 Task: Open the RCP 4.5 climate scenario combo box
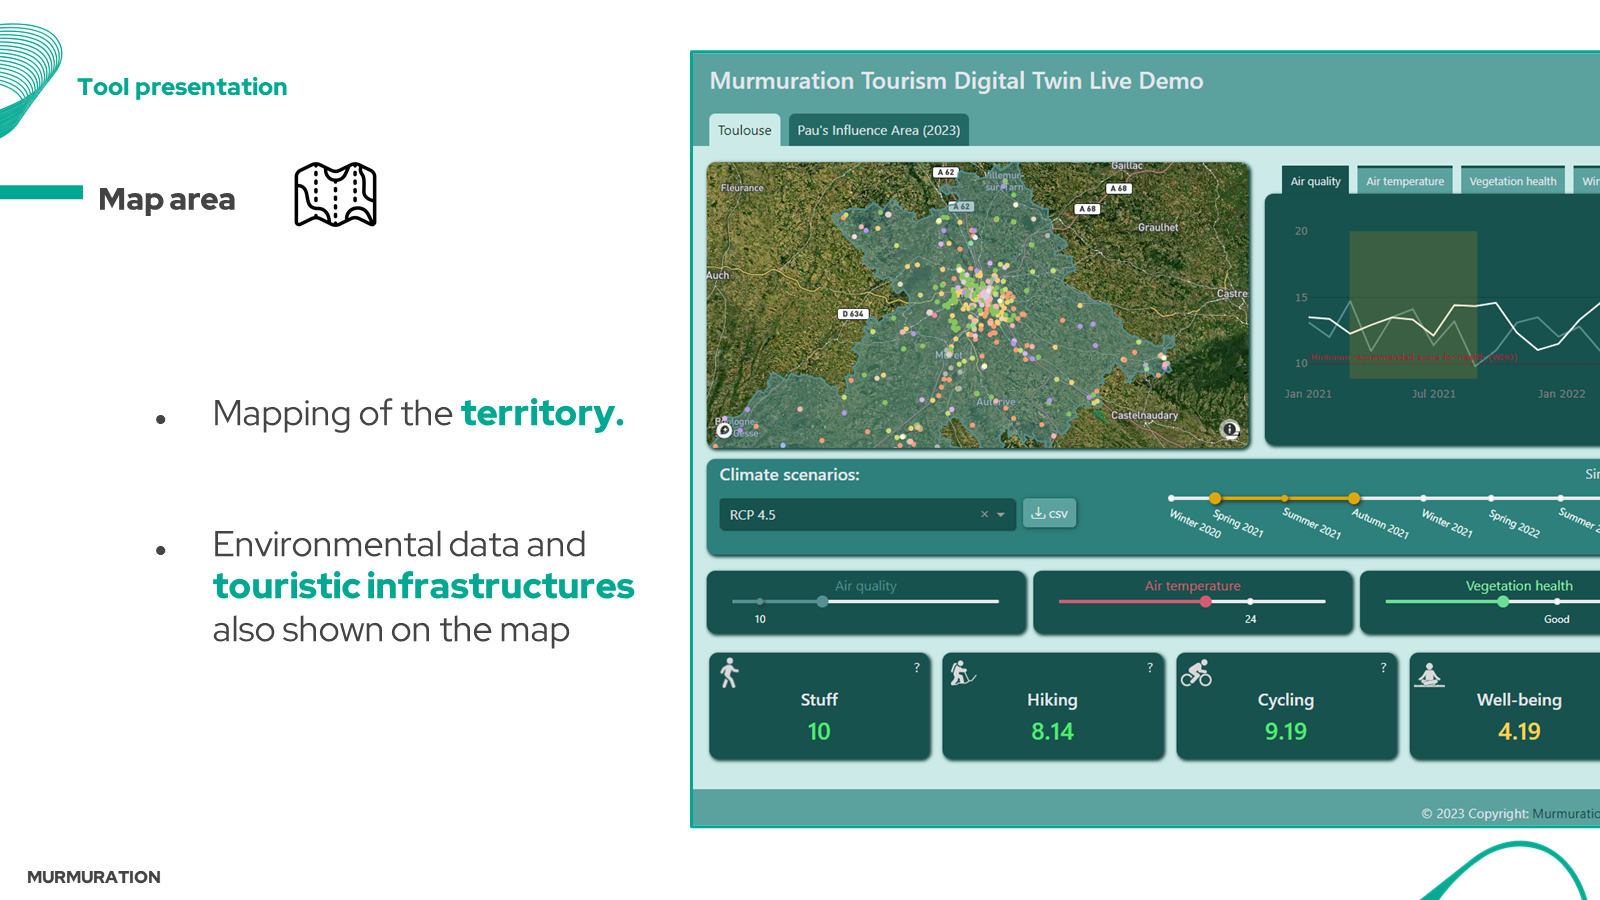[850, 515]
